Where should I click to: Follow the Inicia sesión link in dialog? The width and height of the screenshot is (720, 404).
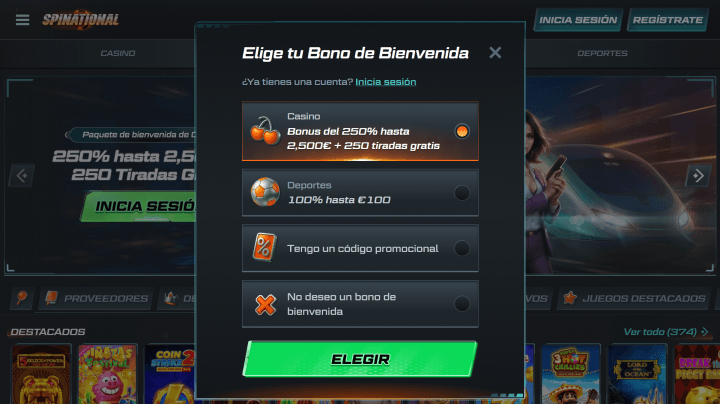[x=386, y=82]
